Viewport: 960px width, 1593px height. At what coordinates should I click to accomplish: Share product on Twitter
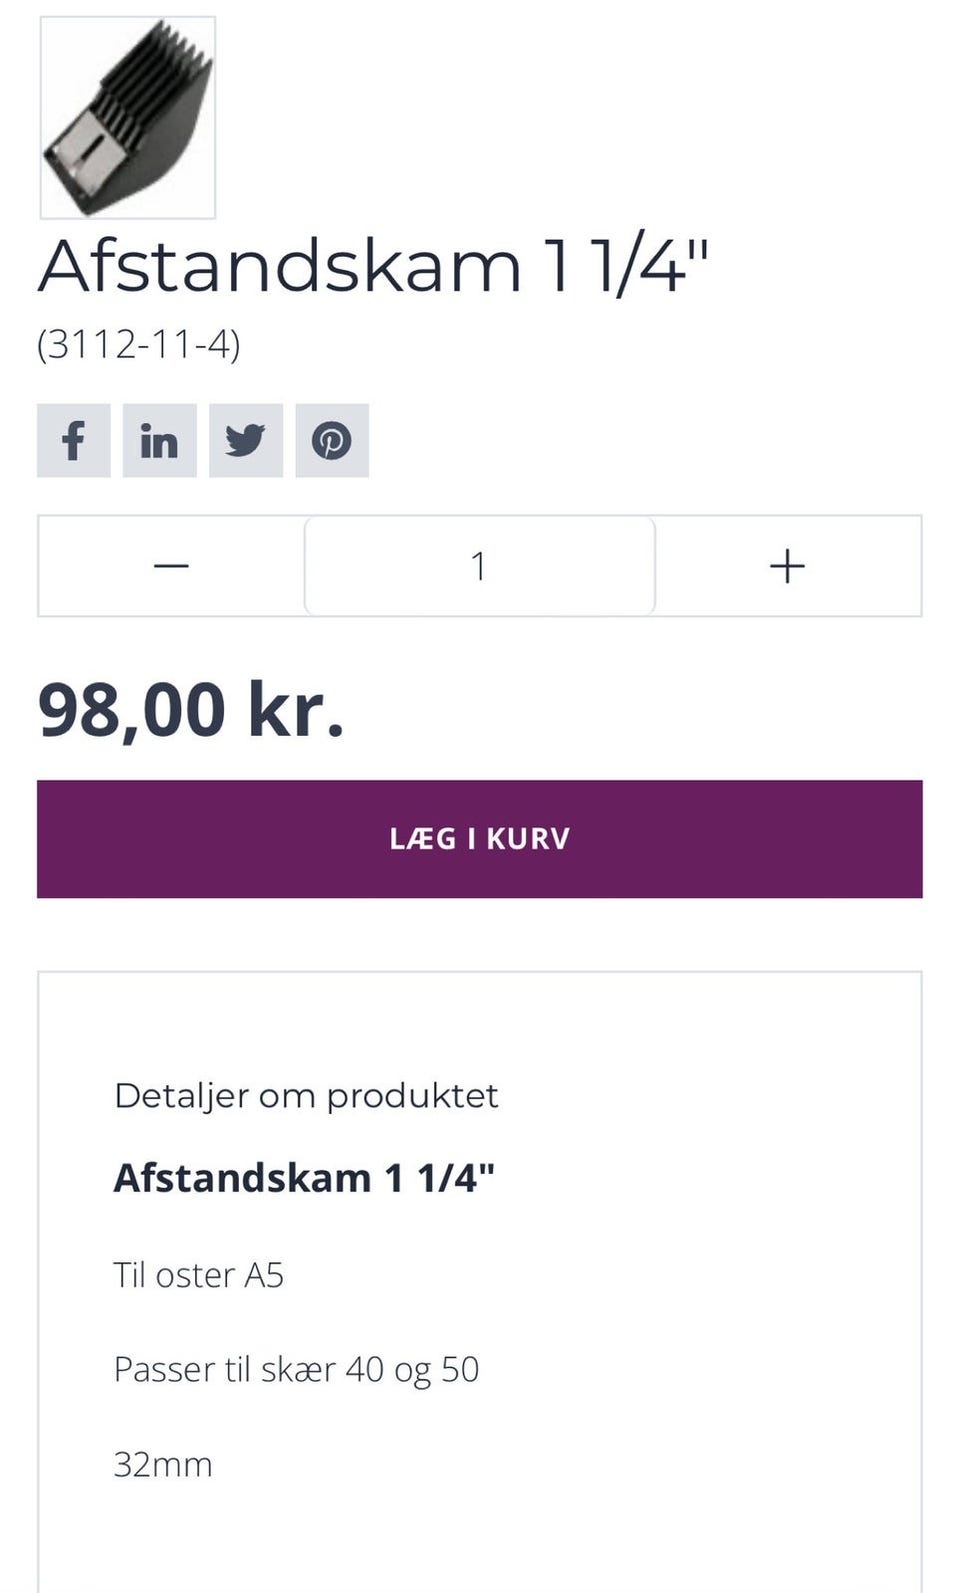[245, 441]
